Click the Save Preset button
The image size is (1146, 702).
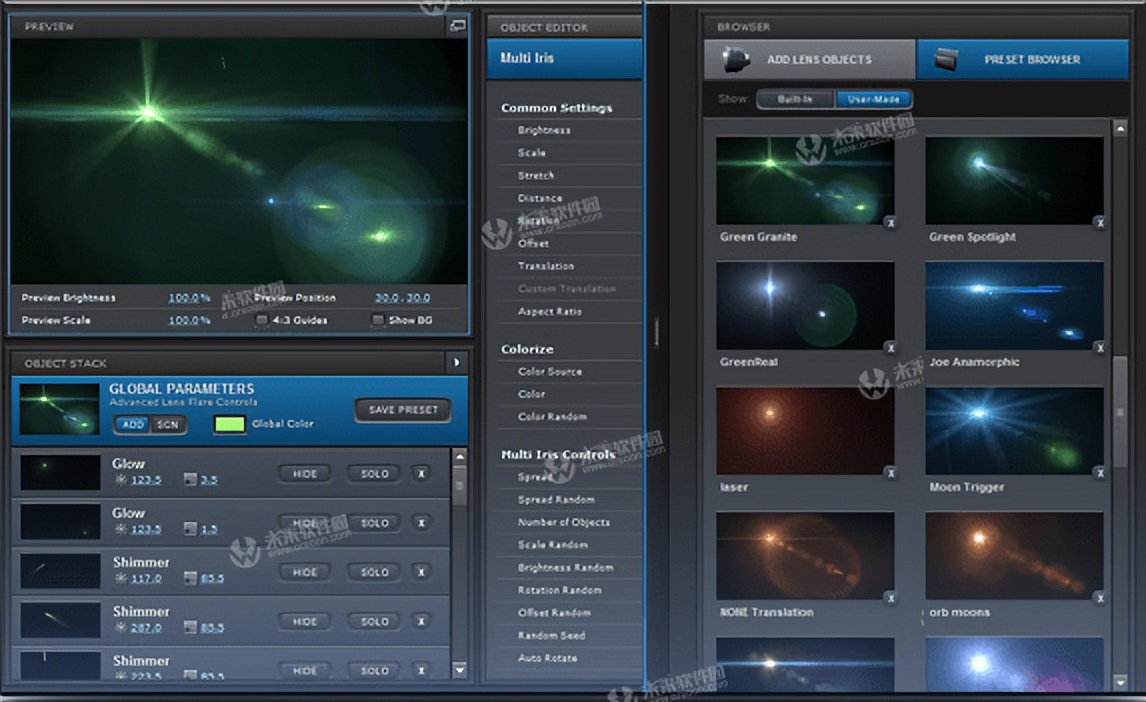point(402,410)
